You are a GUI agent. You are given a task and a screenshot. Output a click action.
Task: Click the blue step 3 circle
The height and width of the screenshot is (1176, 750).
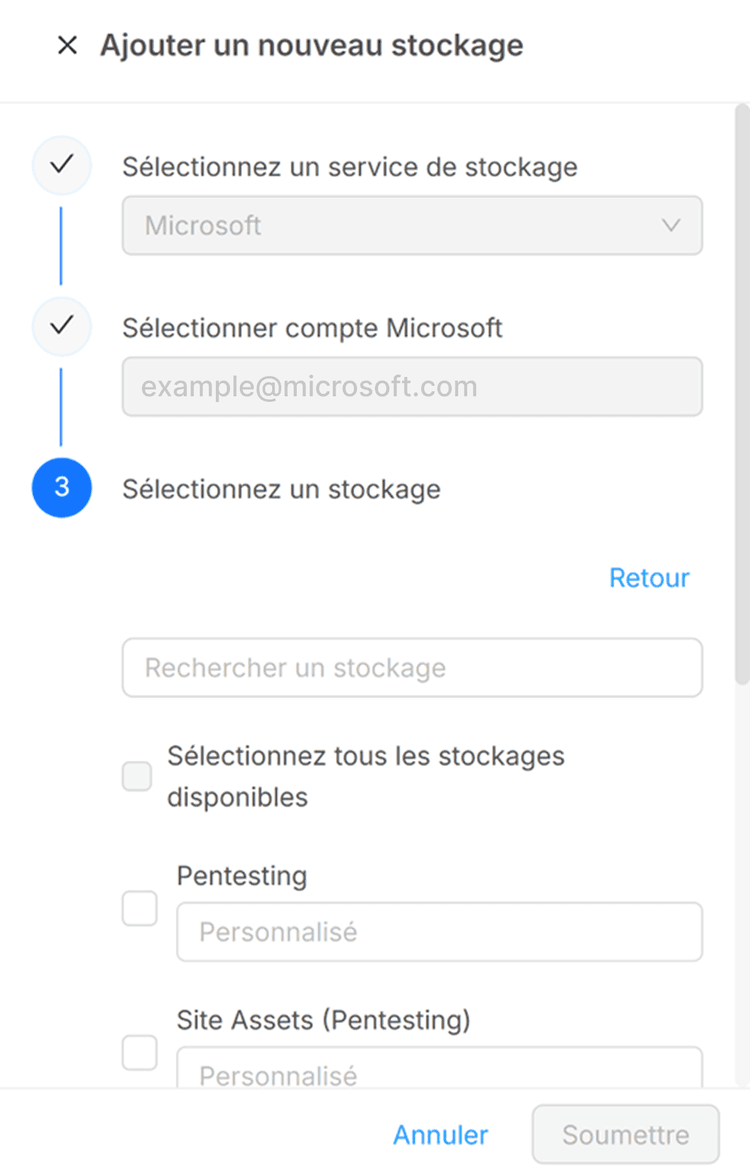coord(62,488)
